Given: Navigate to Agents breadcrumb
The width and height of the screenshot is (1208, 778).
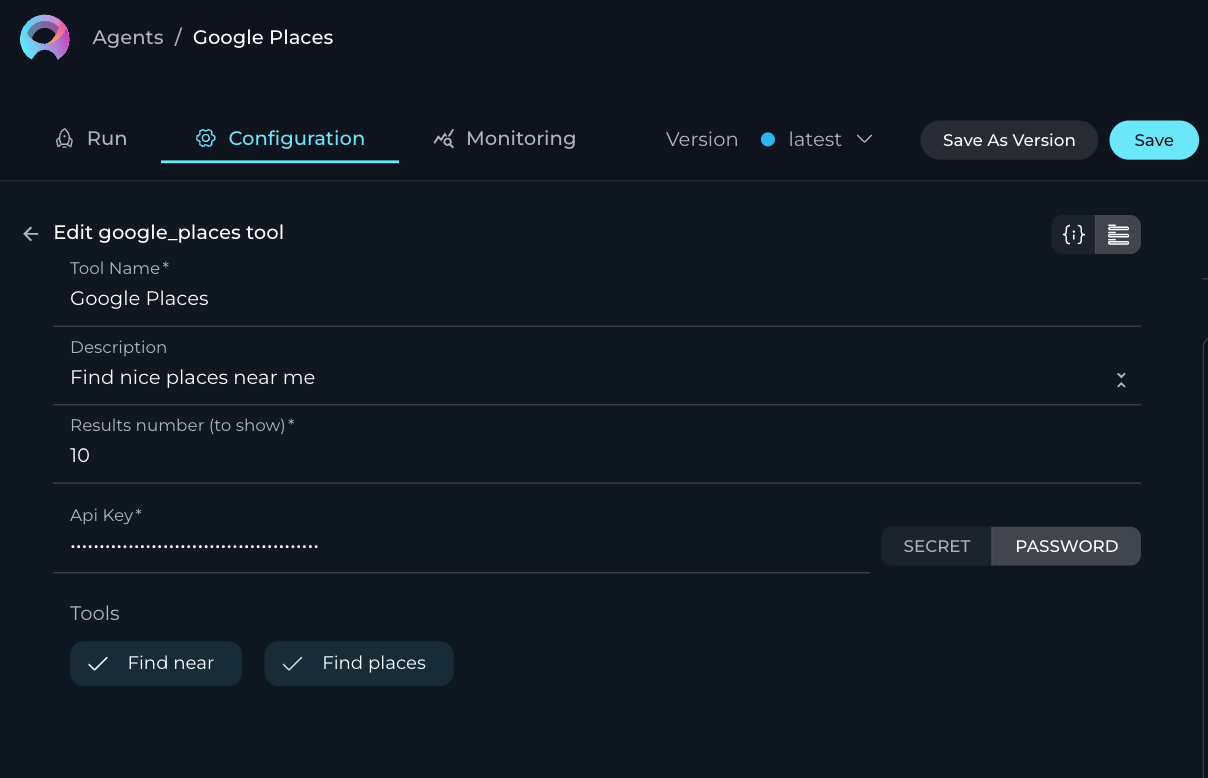Looking at the screenshot, I should tap(128, 37).
